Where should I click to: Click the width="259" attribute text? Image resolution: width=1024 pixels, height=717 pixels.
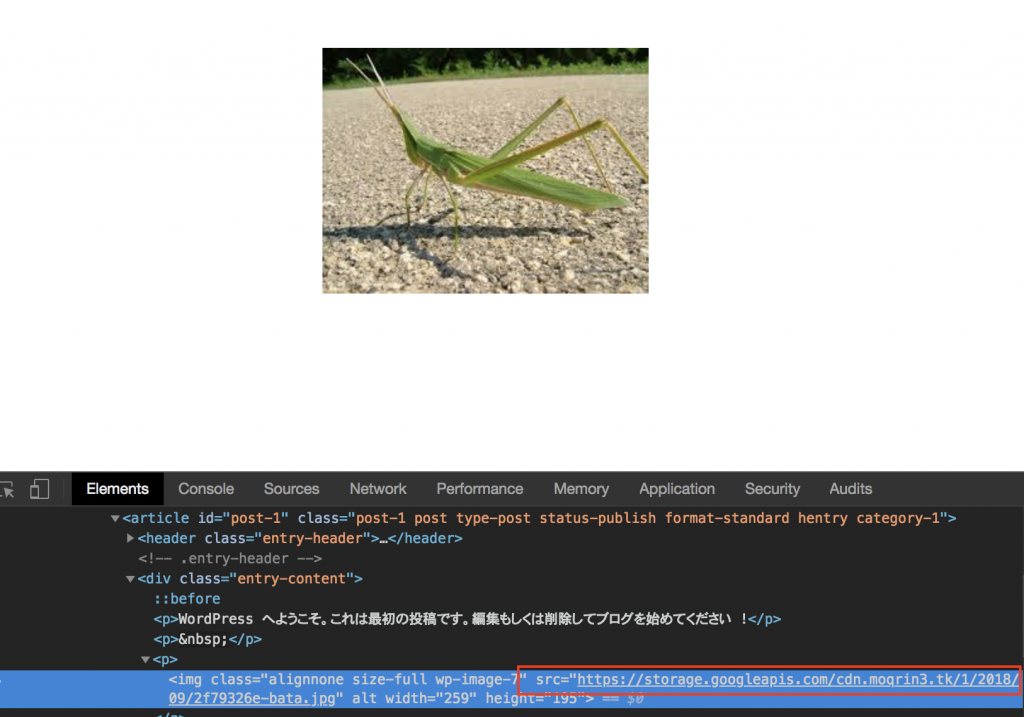(x=430, y=699)
